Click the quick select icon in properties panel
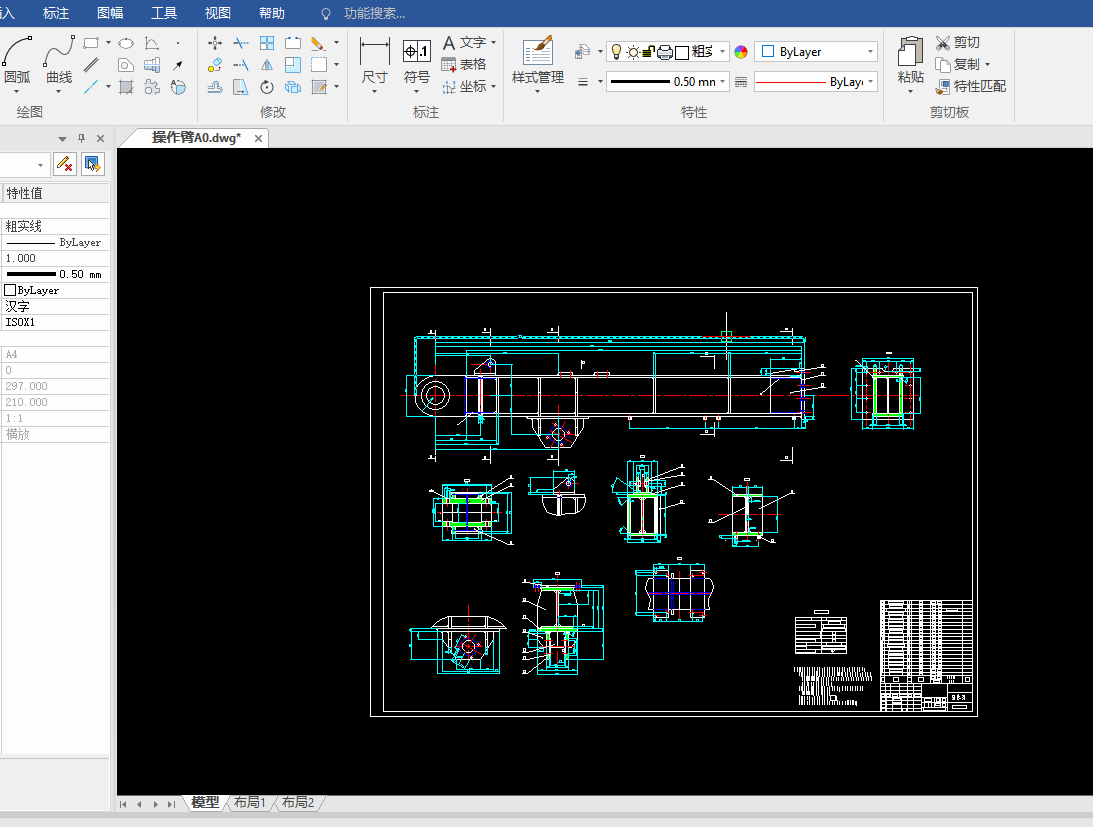The image size is (1093, 827). click(x=93, y=163)
